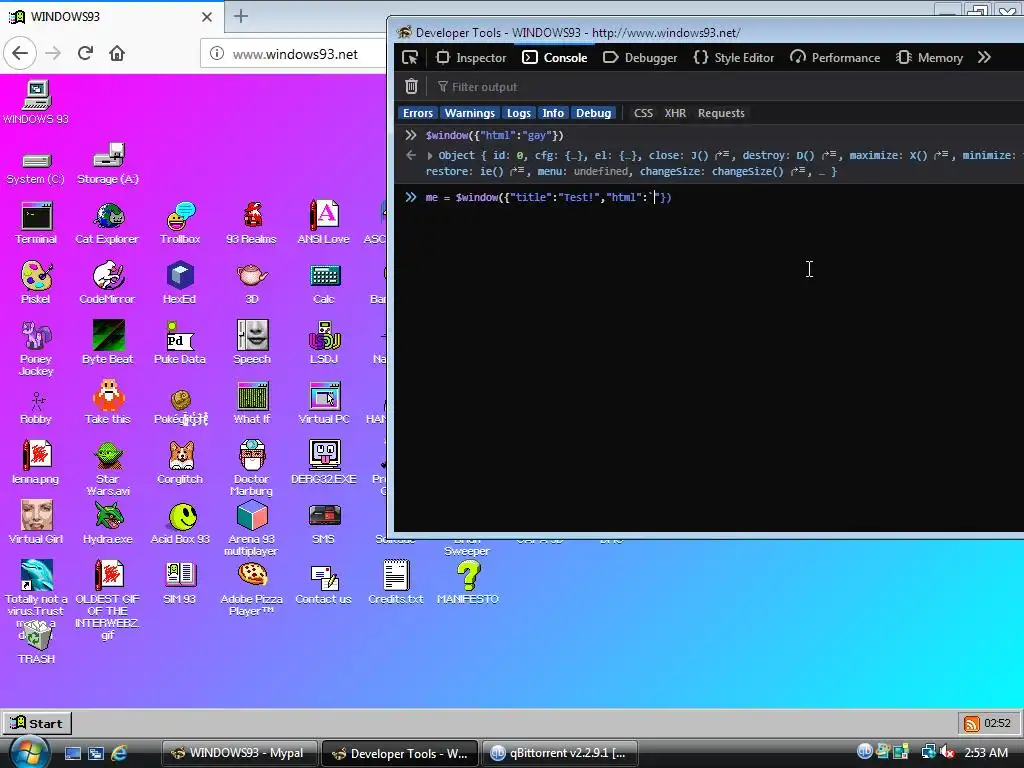Click the Internet Explorer quick launch icon

pyautogui.click(x=120, y=753)
